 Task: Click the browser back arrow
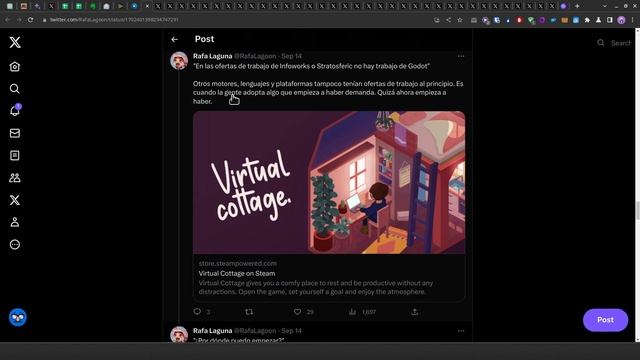pos(8,20)
